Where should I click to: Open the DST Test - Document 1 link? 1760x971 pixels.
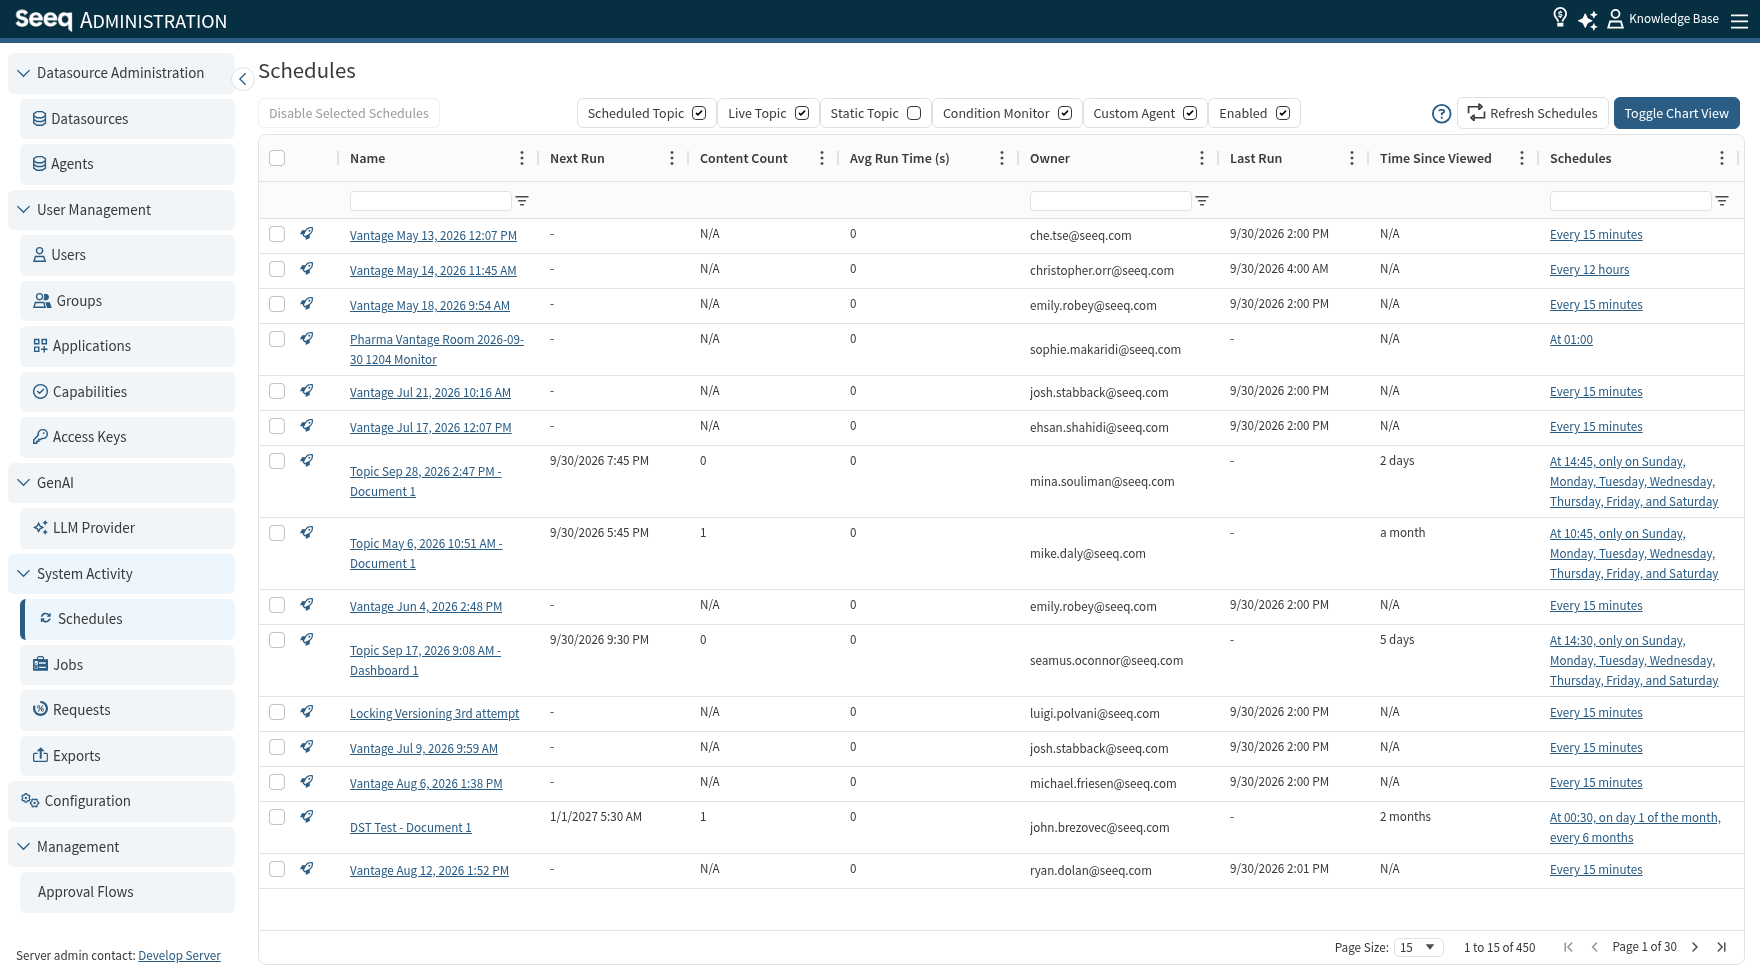(410, 828)
